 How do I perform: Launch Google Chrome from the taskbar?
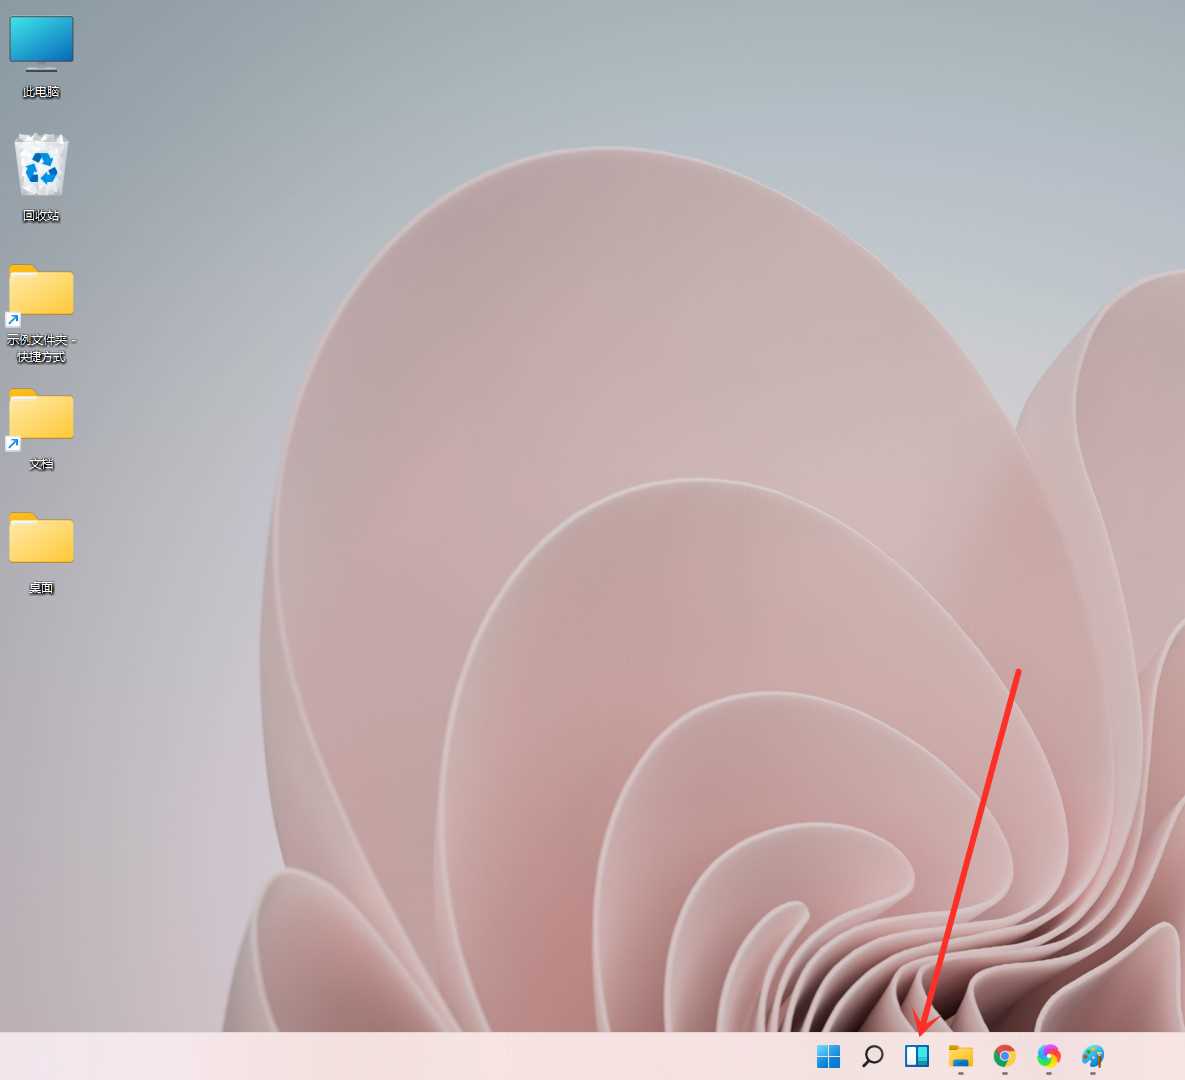coord(1004,1056)
